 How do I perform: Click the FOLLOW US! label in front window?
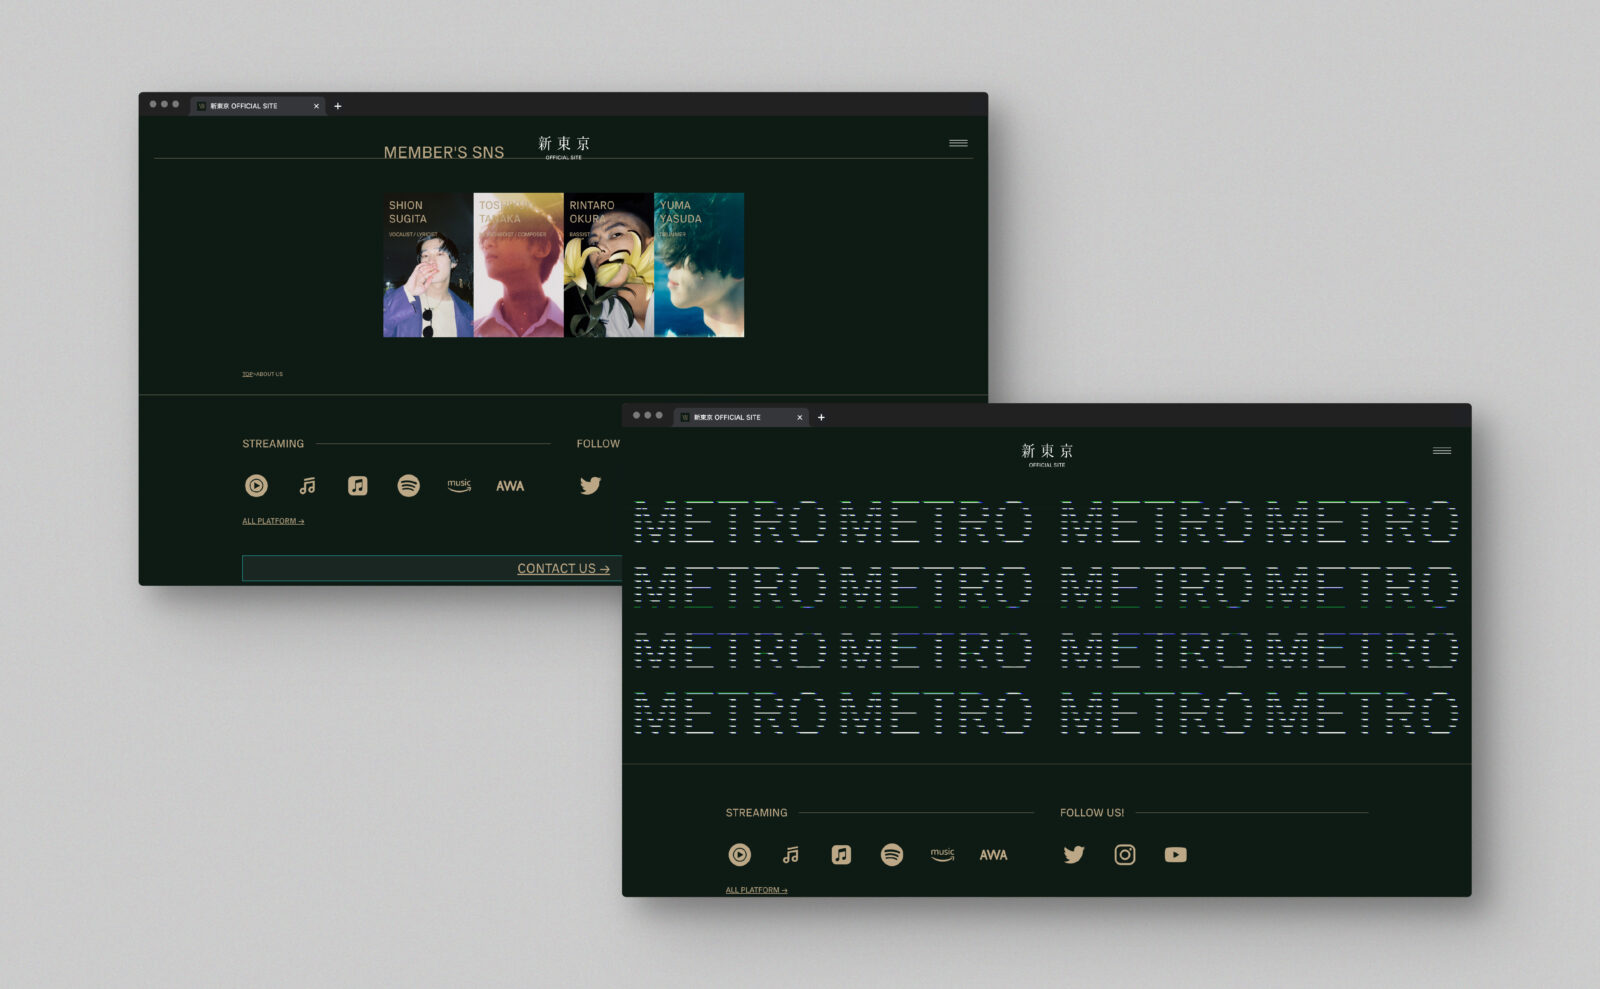pos(1092,813)
